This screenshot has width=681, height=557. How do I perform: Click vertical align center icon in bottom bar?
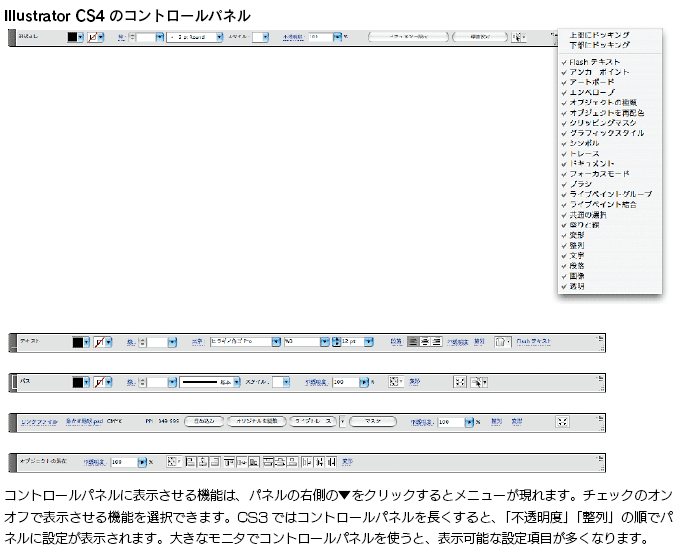[x=241, y=462]
